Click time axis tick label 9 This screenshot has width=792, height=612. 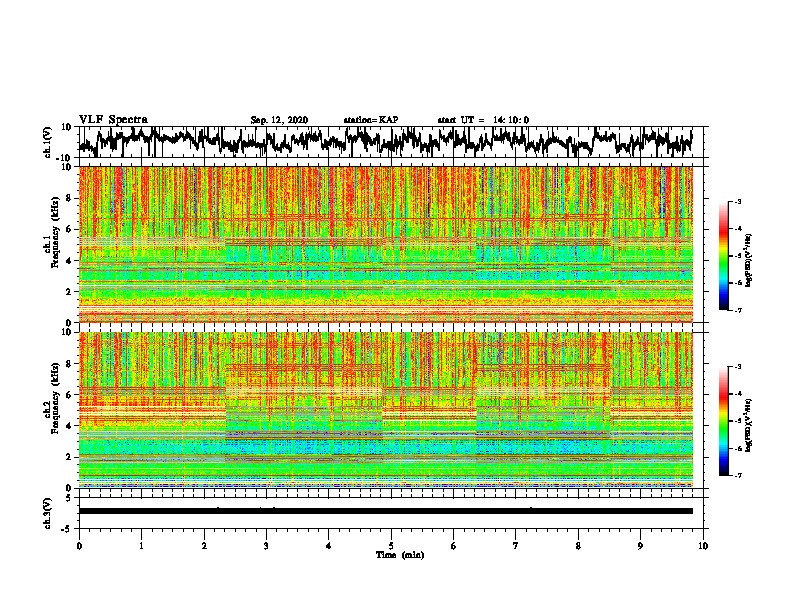[x=640, y=546]
